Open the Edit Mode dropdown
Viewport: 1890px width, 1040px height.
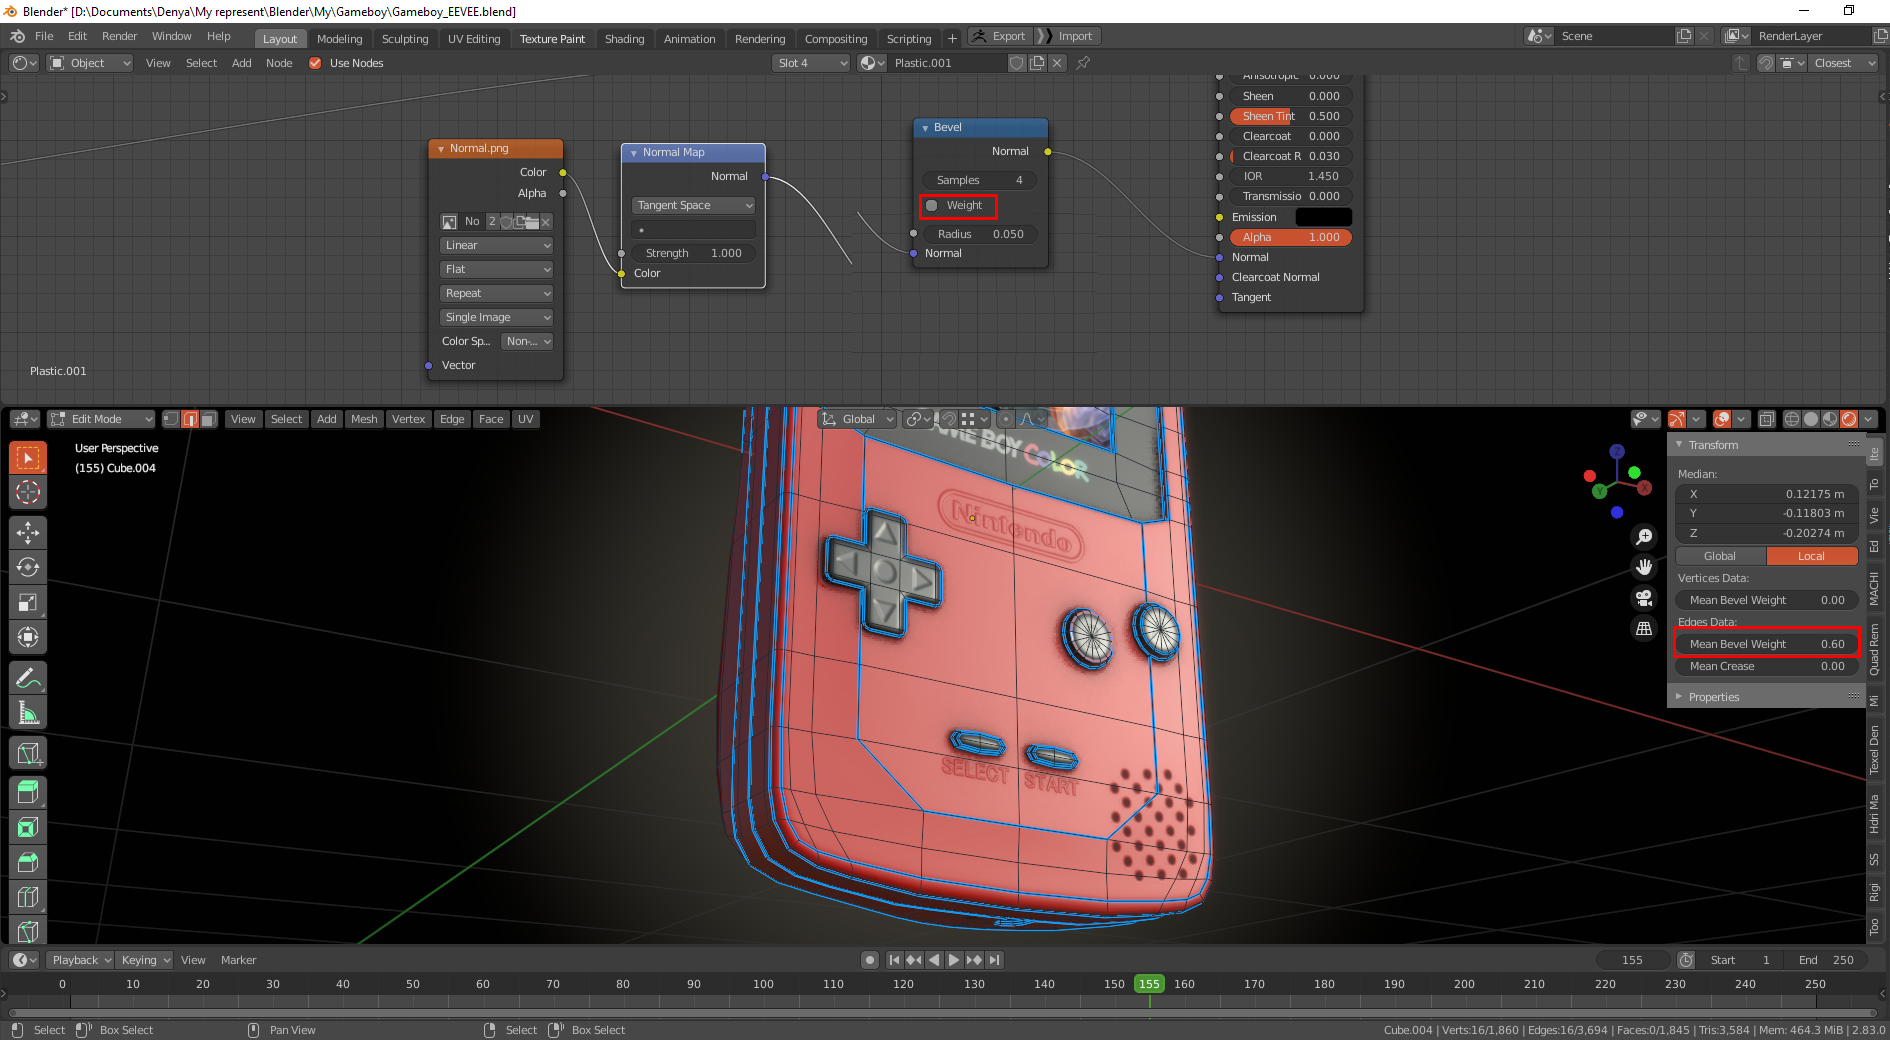(x=101, y=419)
